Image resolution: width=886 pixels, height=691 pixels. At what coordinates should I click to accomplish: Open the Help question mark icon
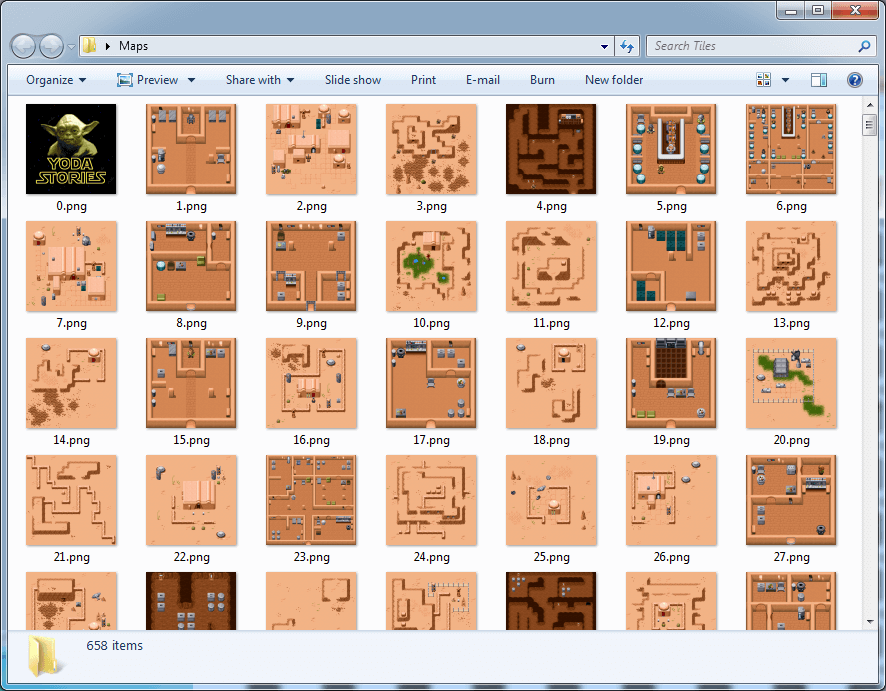(x=855, y=80)
